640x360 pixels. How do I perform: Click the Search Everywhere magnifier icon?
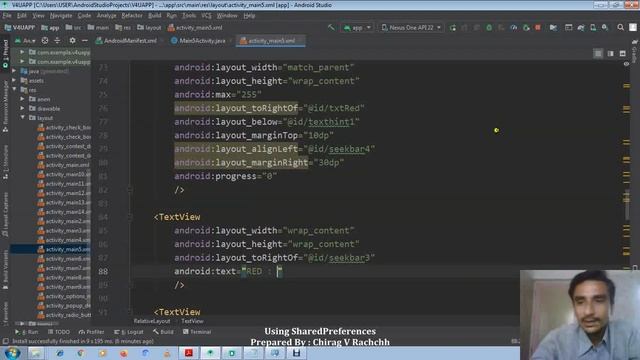coord(620,27)
